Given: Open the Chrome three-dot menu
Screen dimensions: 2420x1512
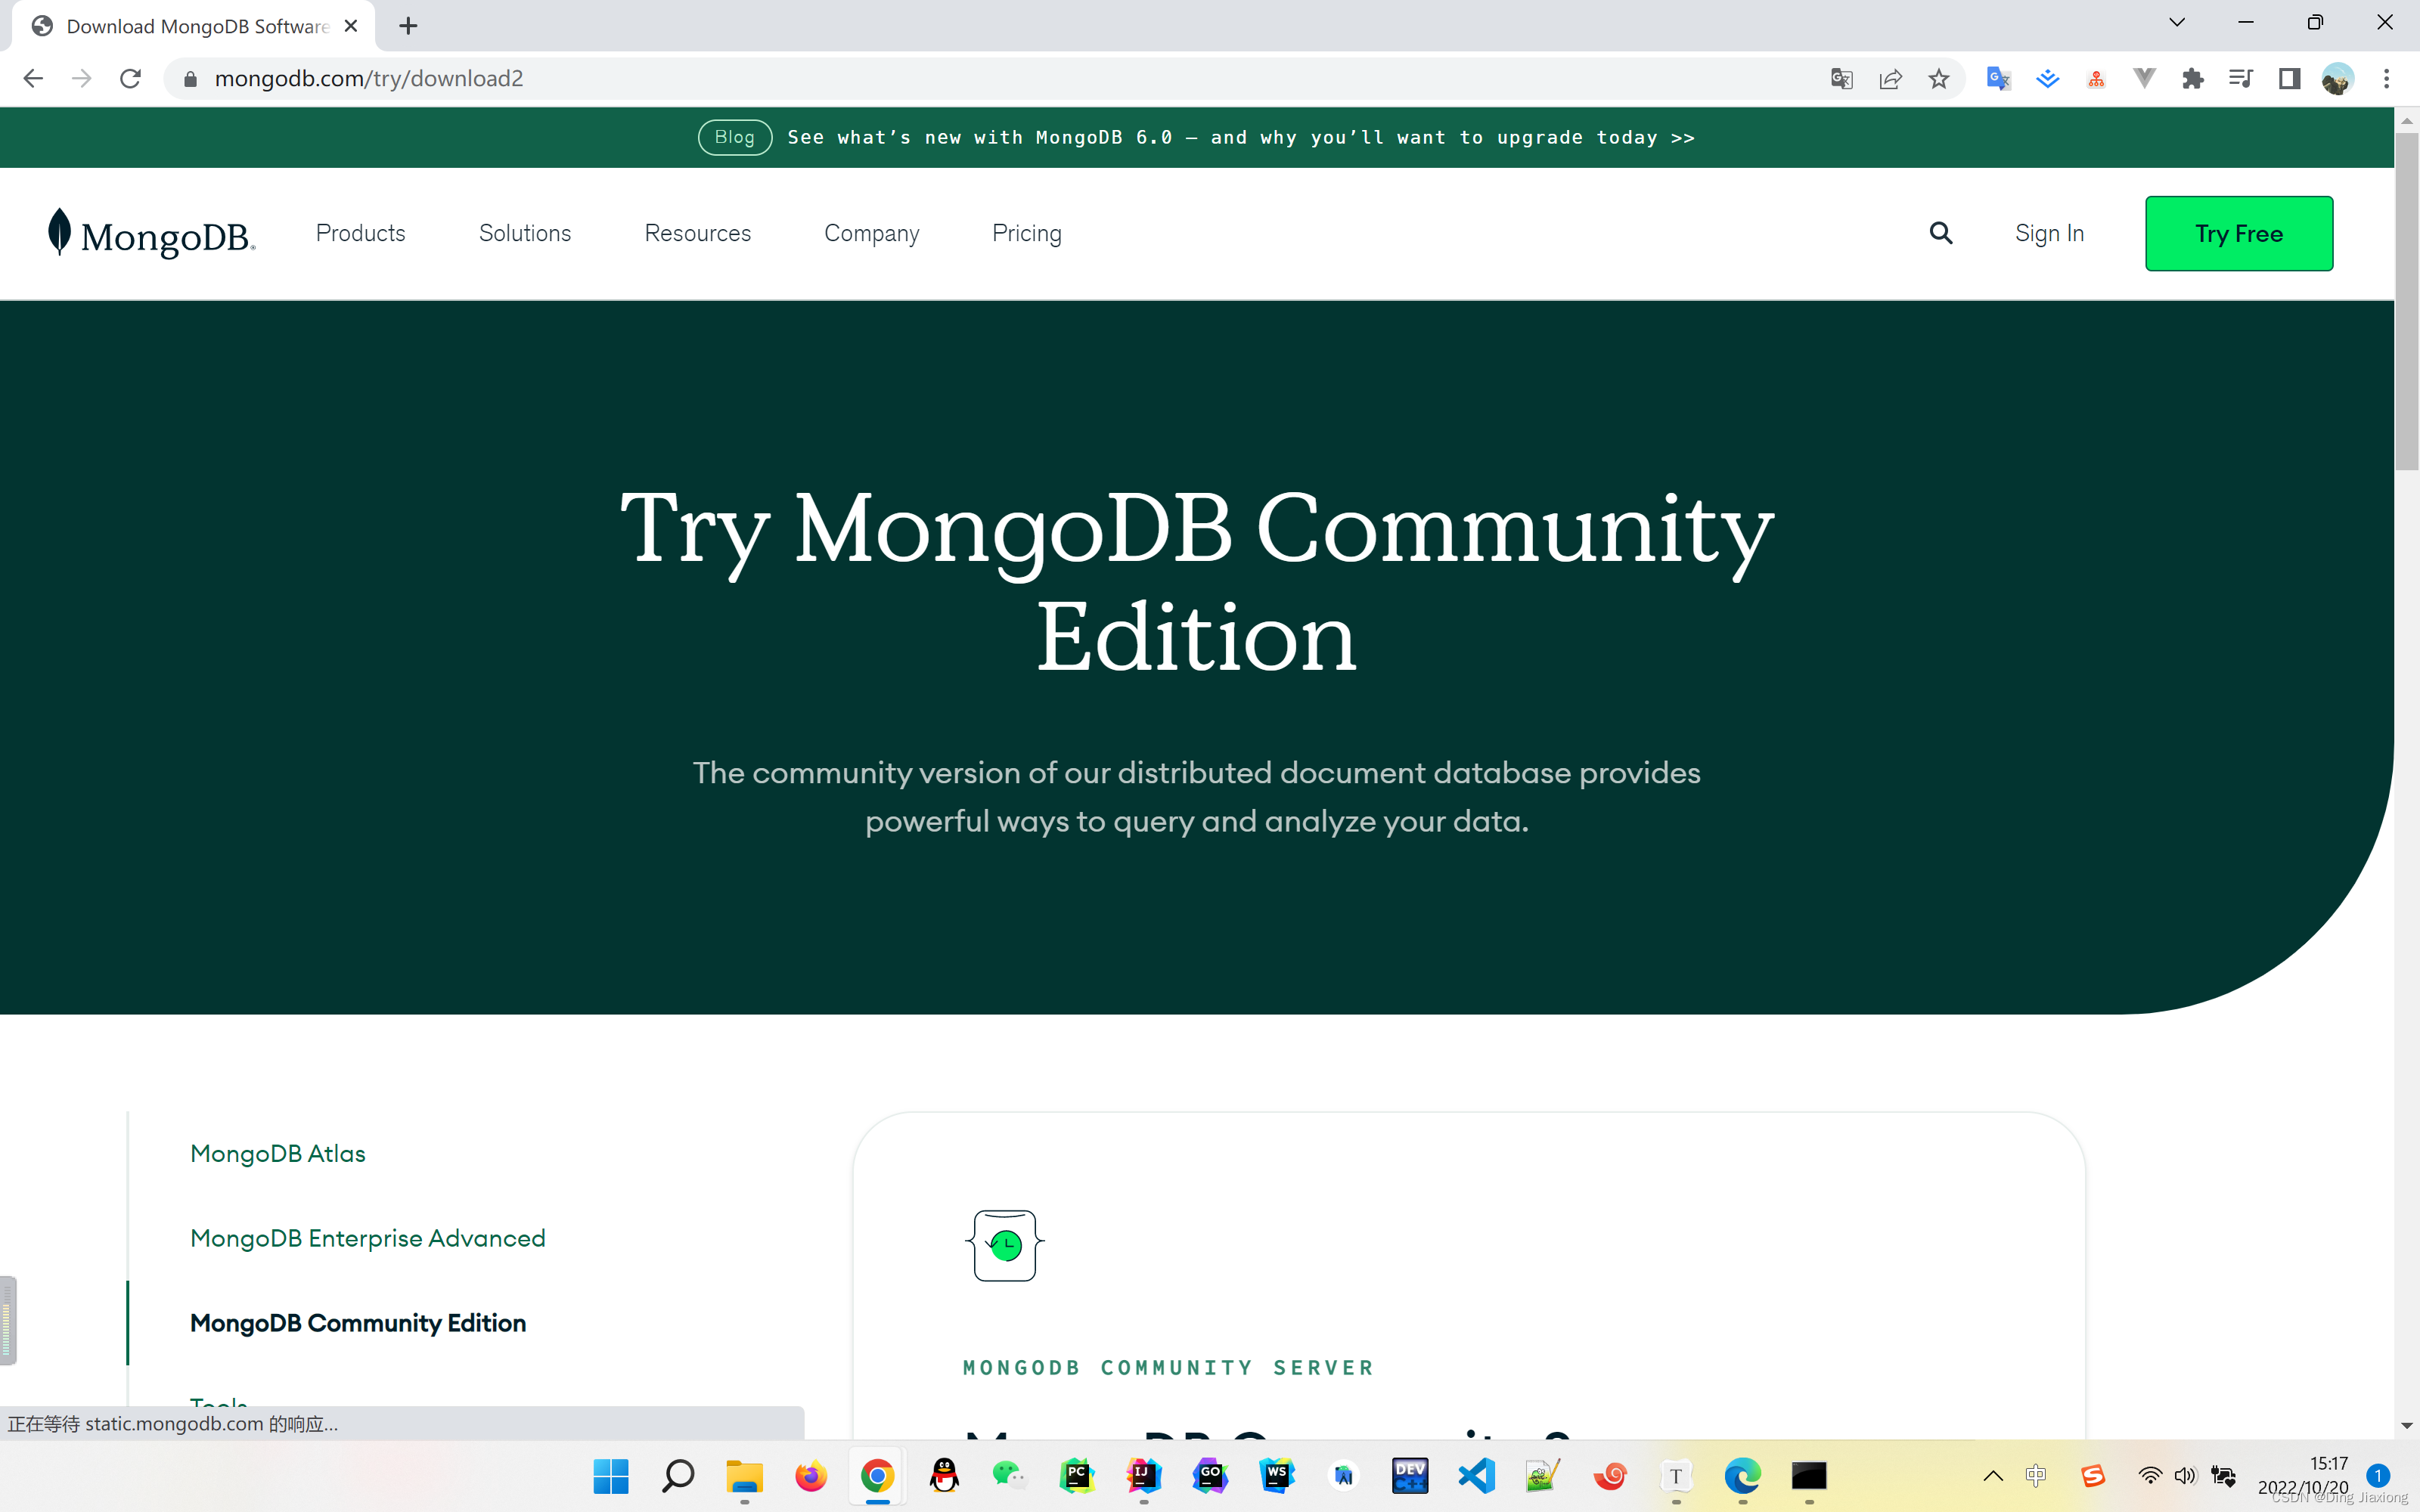Looking at the screenshot, I should (2387, 78).
